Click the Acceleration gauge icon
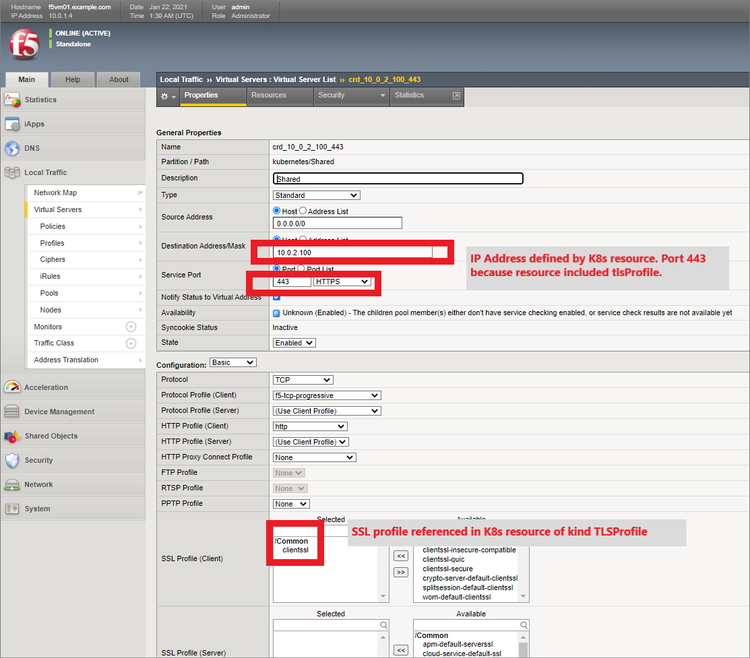Screen dimensions: 750x658 pos(12,387)
